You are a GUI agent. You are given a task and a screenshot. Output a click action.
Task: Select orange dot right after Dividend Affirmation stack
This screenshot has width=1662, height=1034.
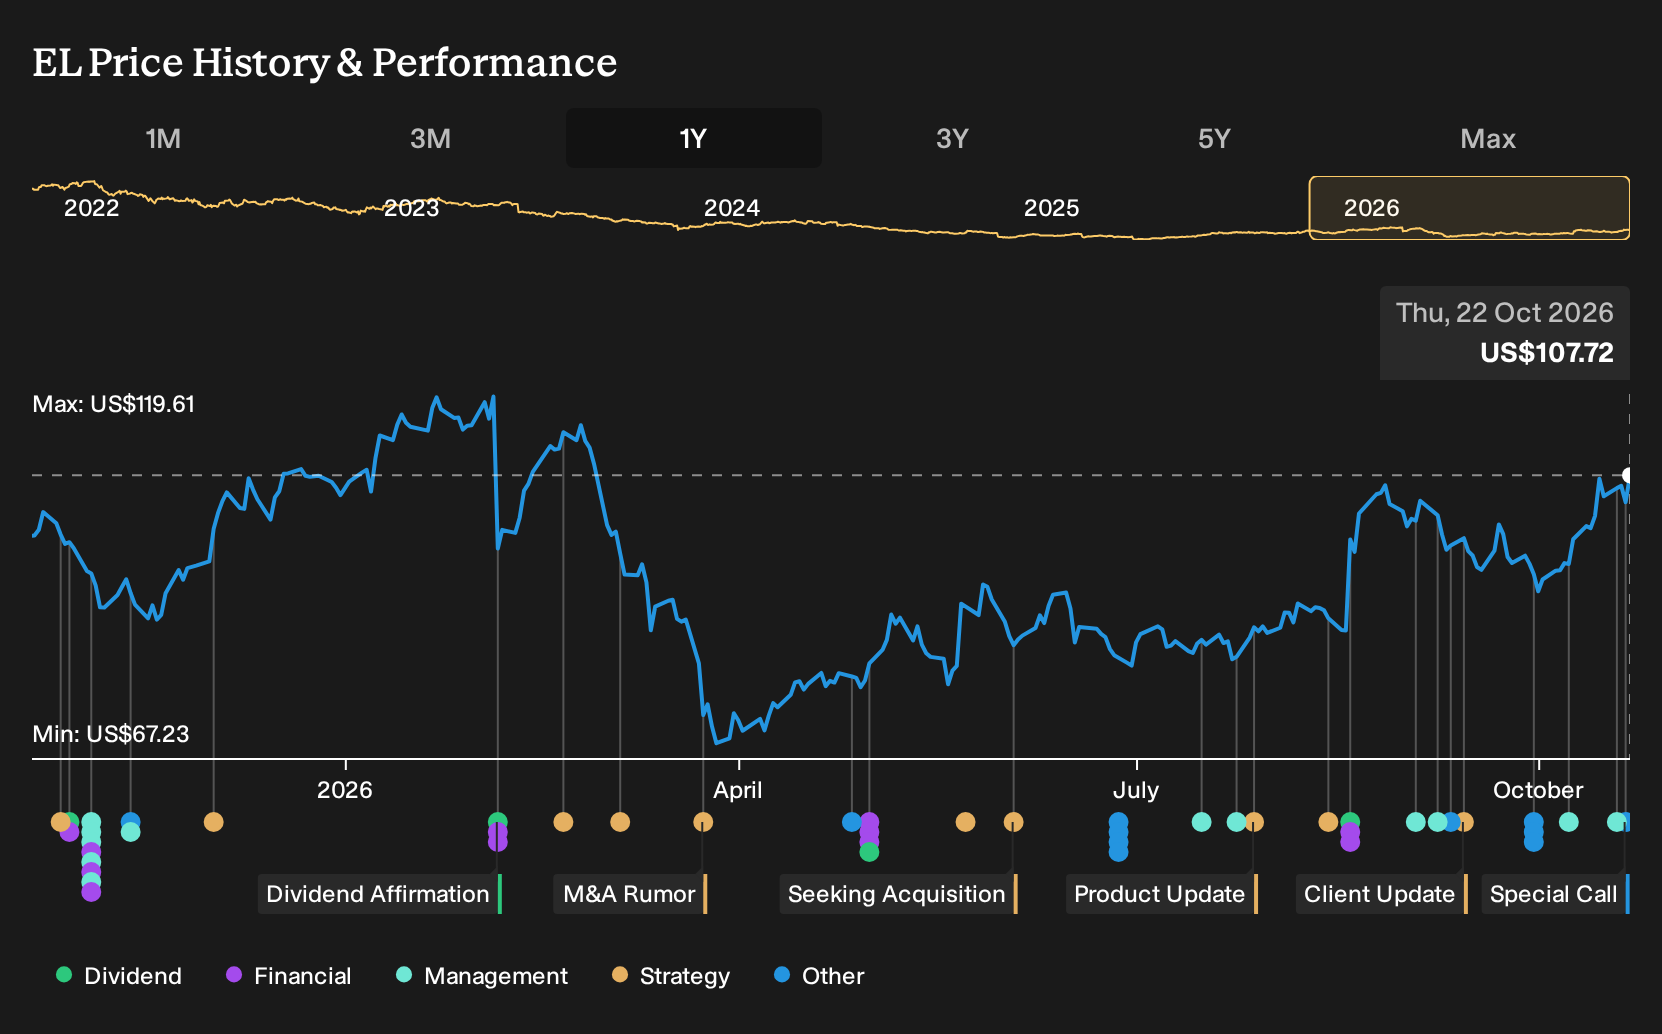tap(563, 822)
